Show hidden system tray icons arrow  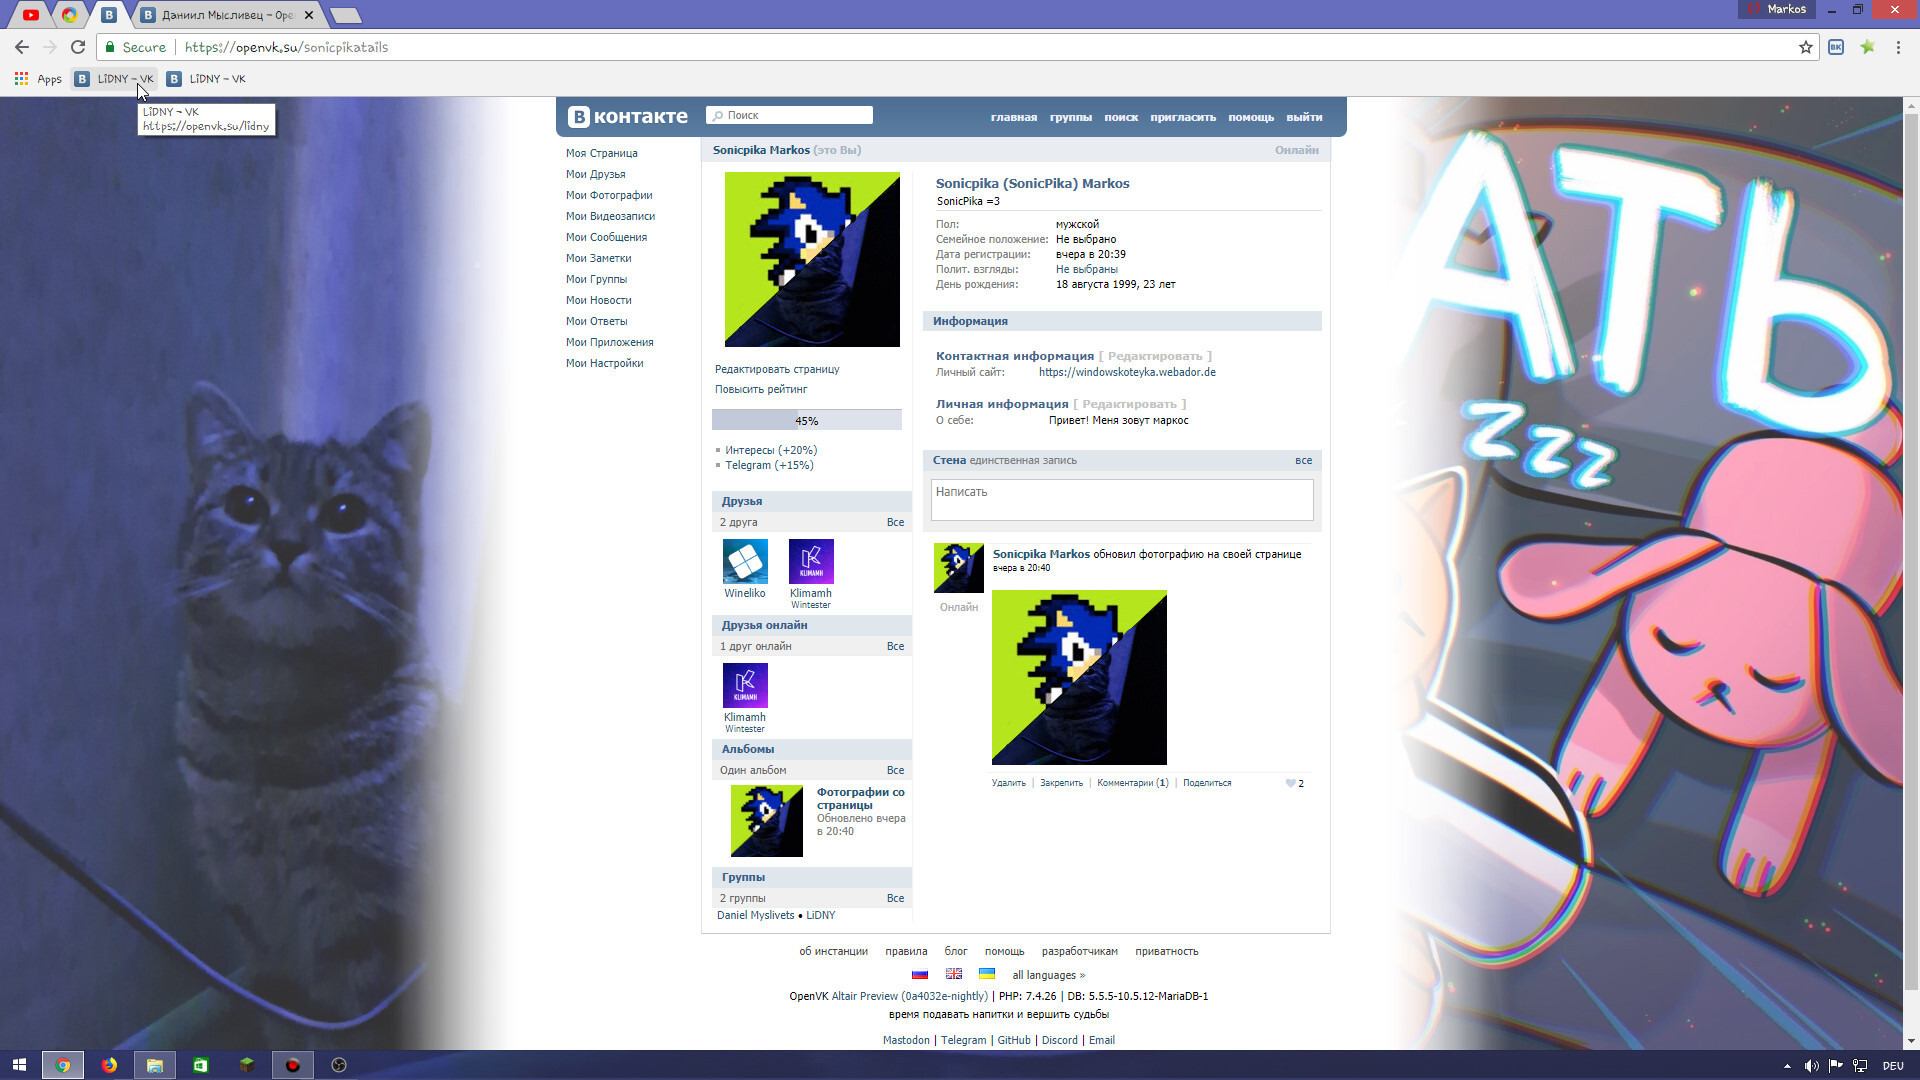click(x=1787, y=1066)
